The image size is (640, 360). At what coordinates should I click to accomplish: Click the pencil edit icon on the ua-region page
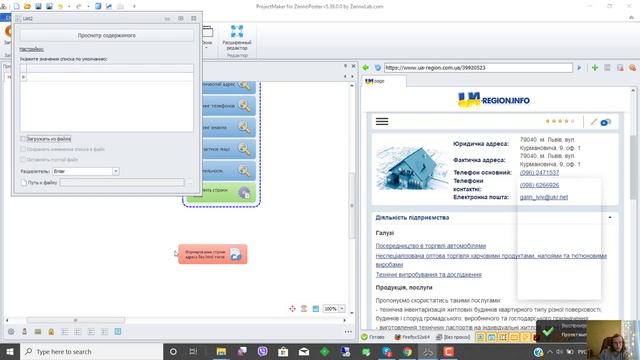pyautogui.click(x=593, y=122)
